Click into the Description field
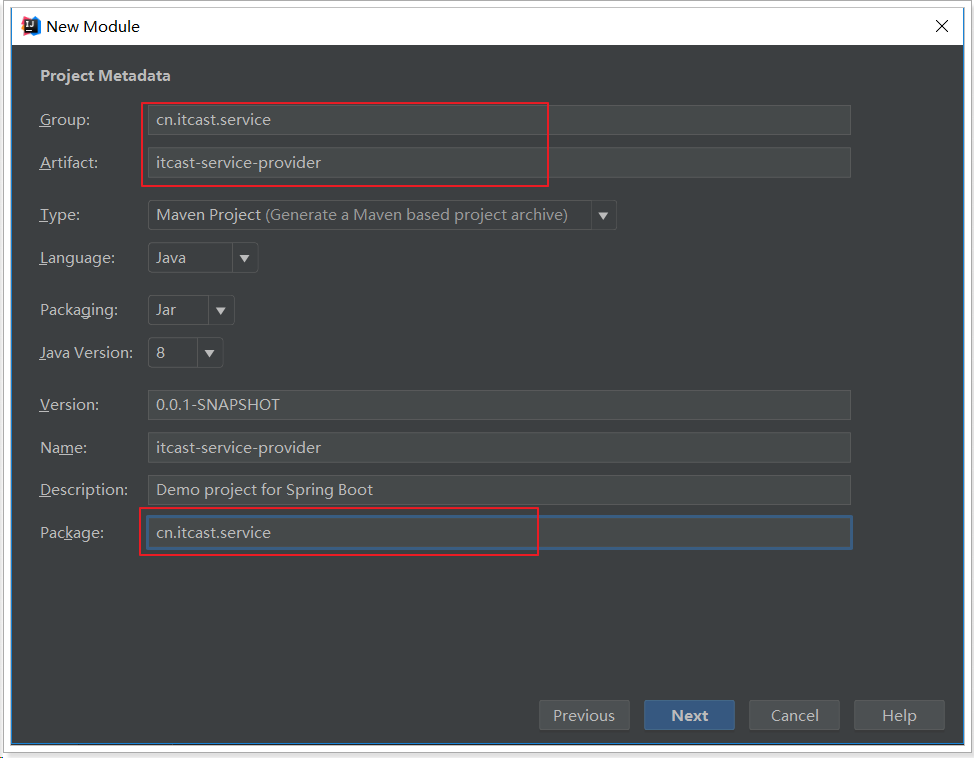 (498, 490)
